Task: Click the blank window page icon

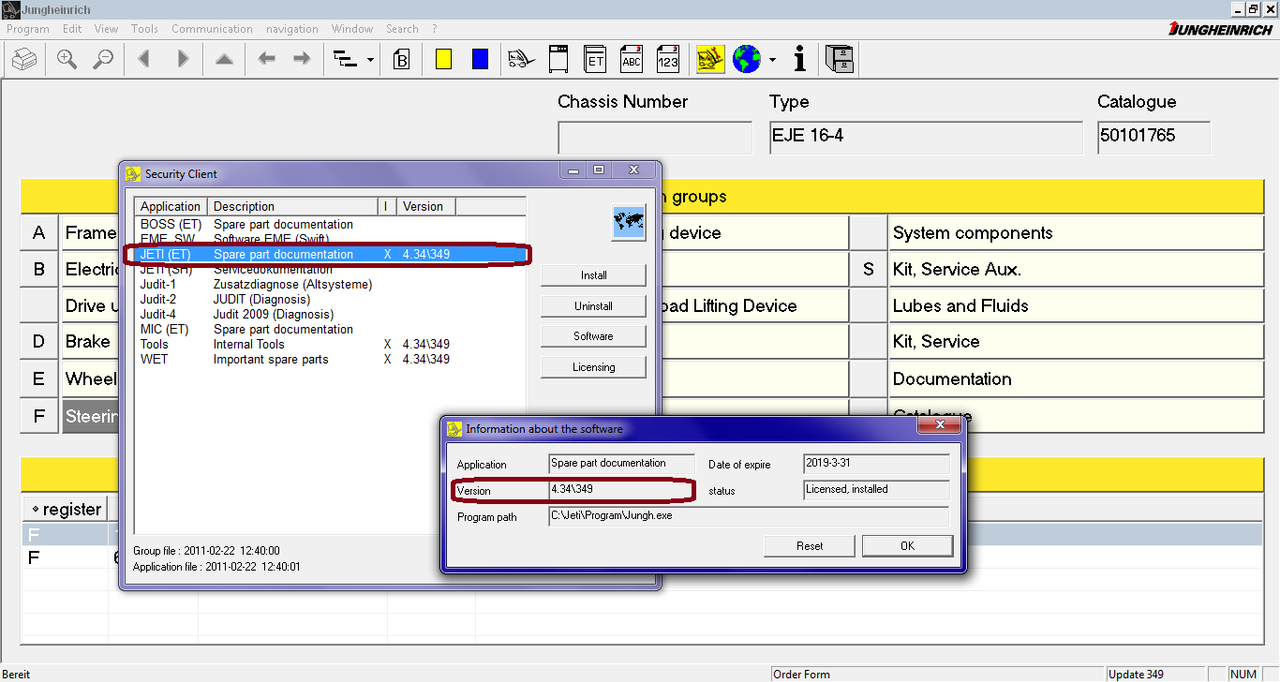Action: tap(559, 60)
